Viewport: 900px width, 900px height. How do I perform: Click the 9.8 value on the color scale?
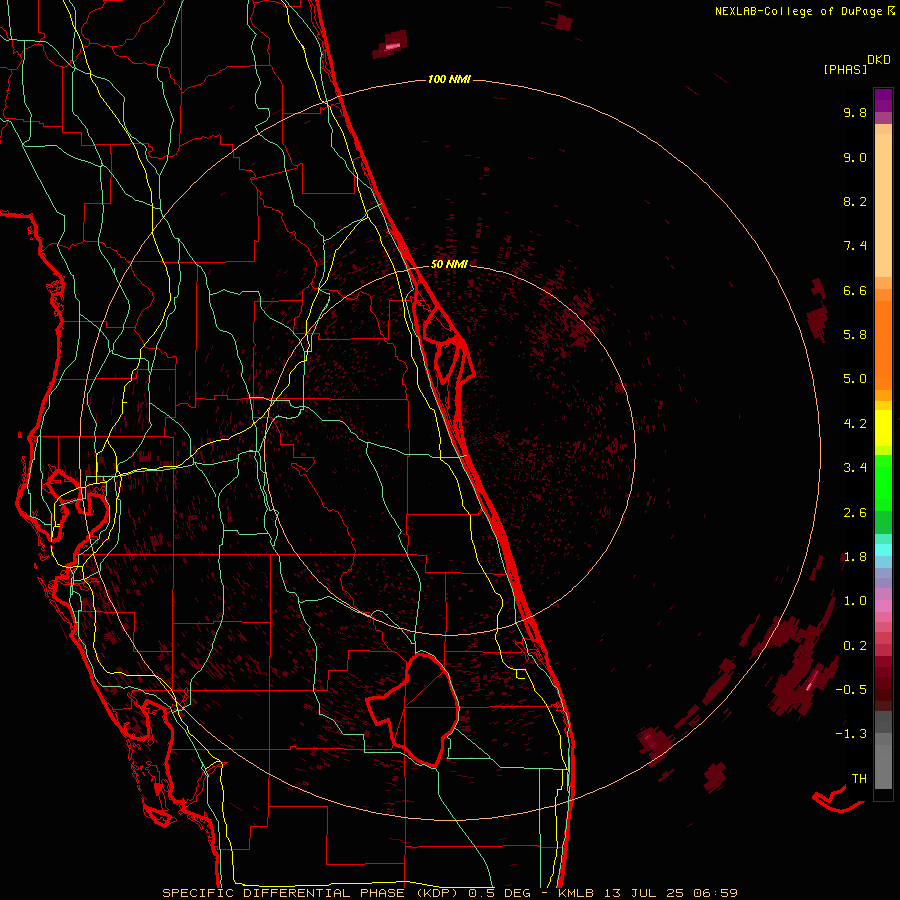[855, 112]
